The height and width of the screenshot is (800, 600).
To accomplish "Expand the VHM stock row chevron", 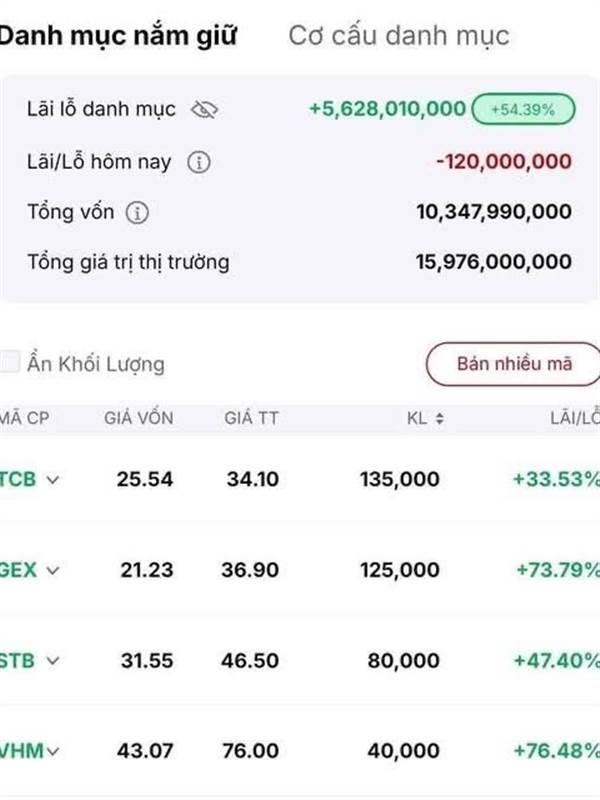I will pos(52,751).
